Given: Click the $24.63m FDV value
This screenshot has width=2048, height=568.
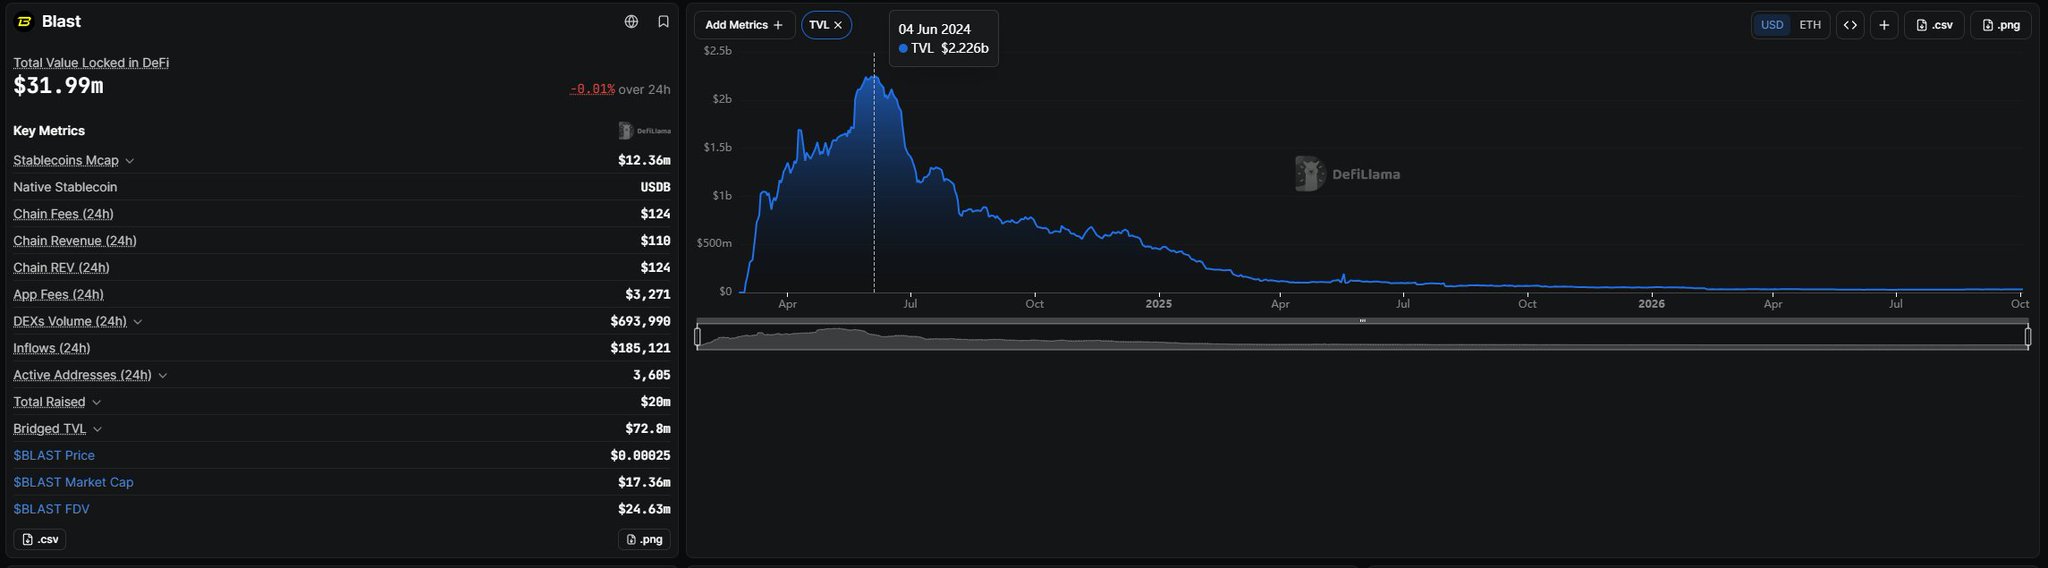Looking at the screenshot, I should point(644,509).
